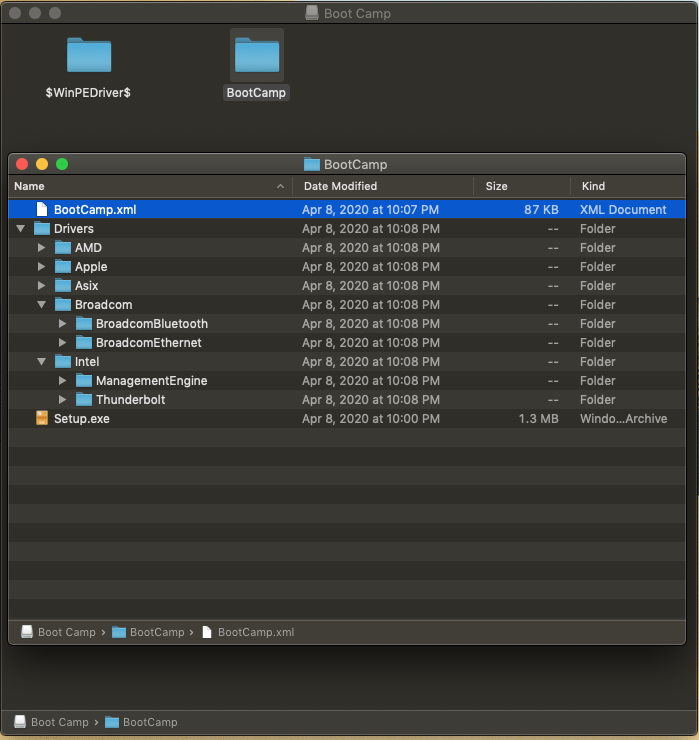Click the 87 KB size value
The width and height of the screenshot is (699, 740).
point(541,210)
